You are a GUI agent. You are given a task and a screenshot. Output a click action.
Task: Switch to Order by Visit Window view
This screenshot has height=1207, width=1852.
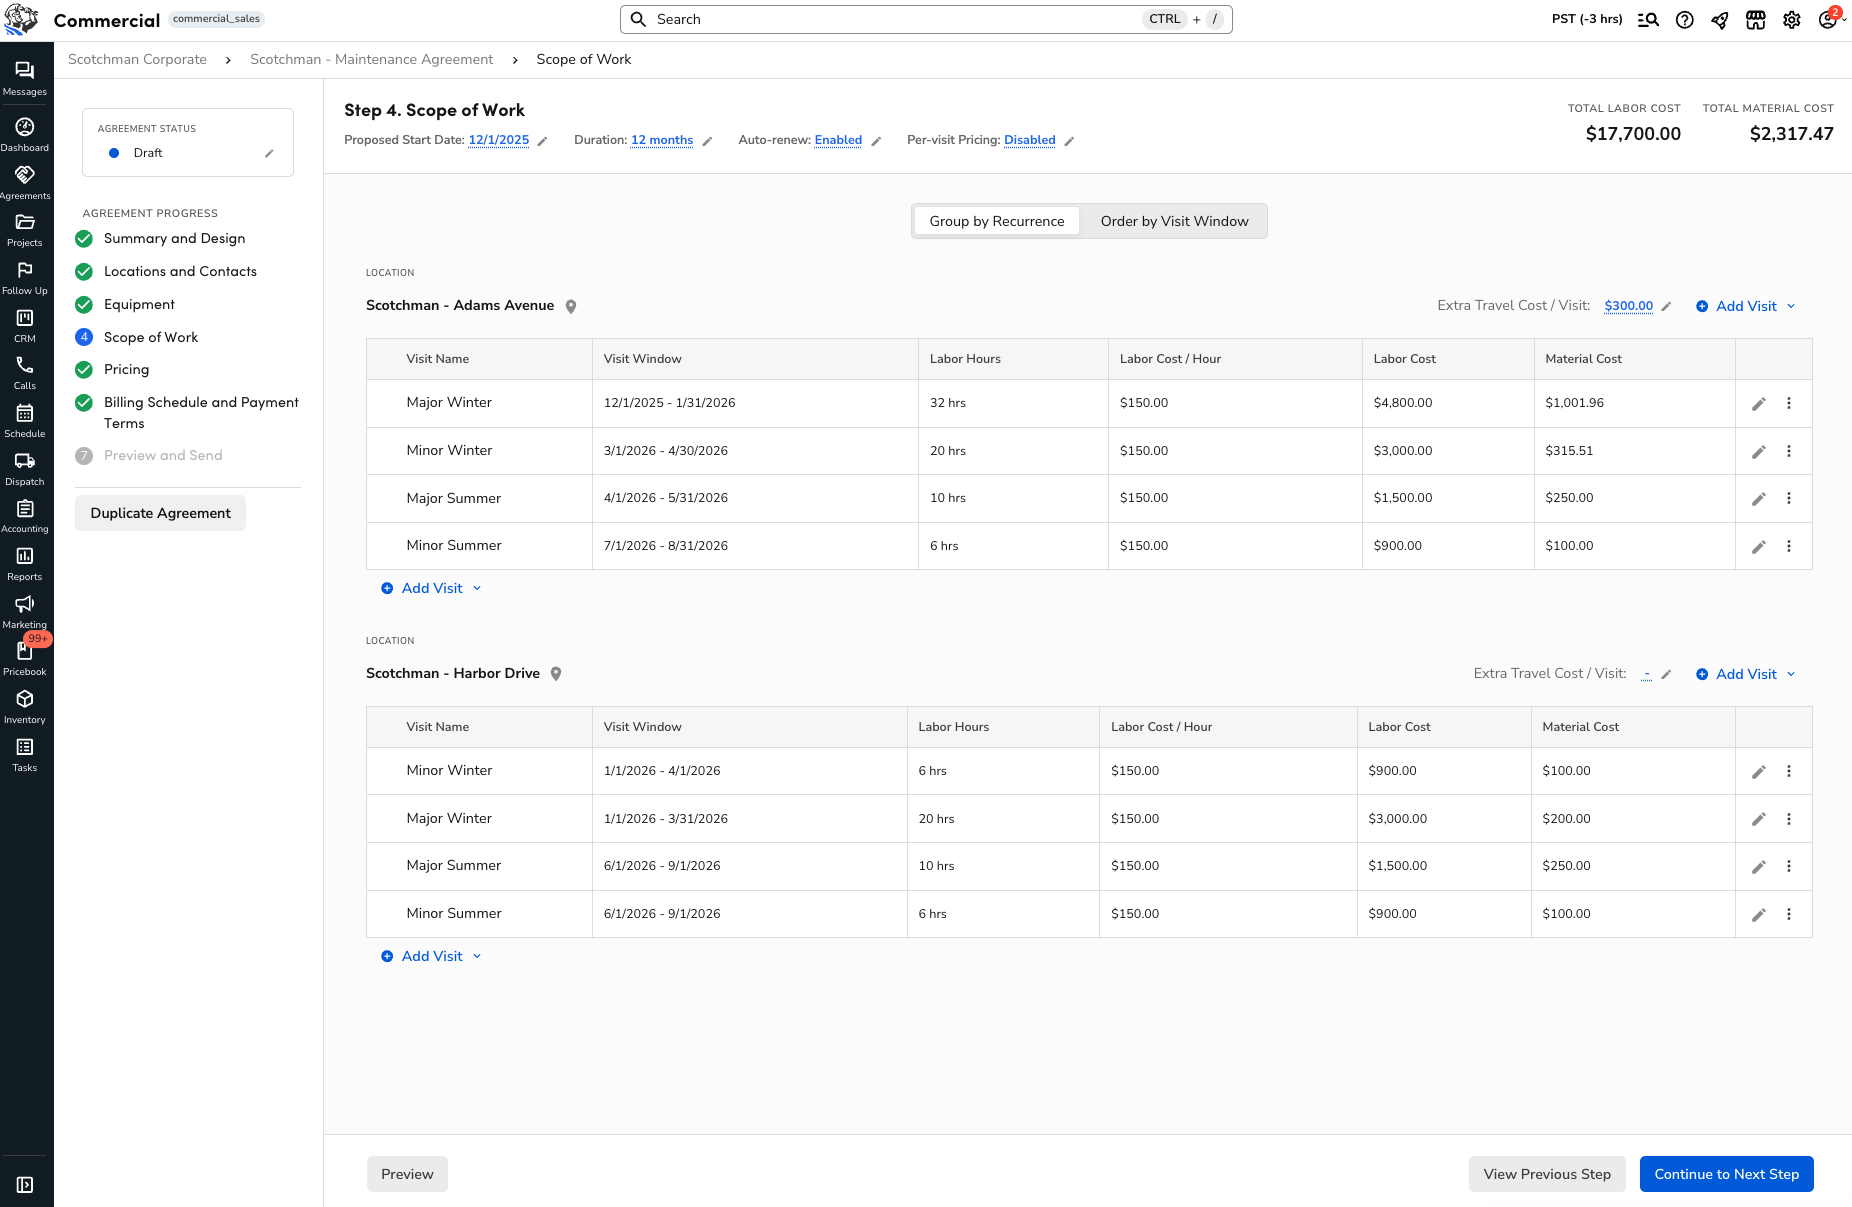click(x=1174, y=221)
